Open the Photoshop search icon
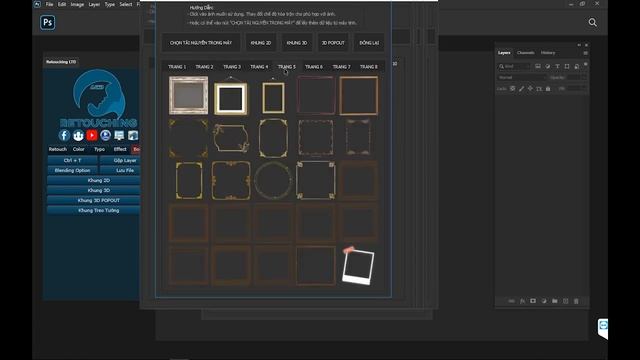 (593, 22)
